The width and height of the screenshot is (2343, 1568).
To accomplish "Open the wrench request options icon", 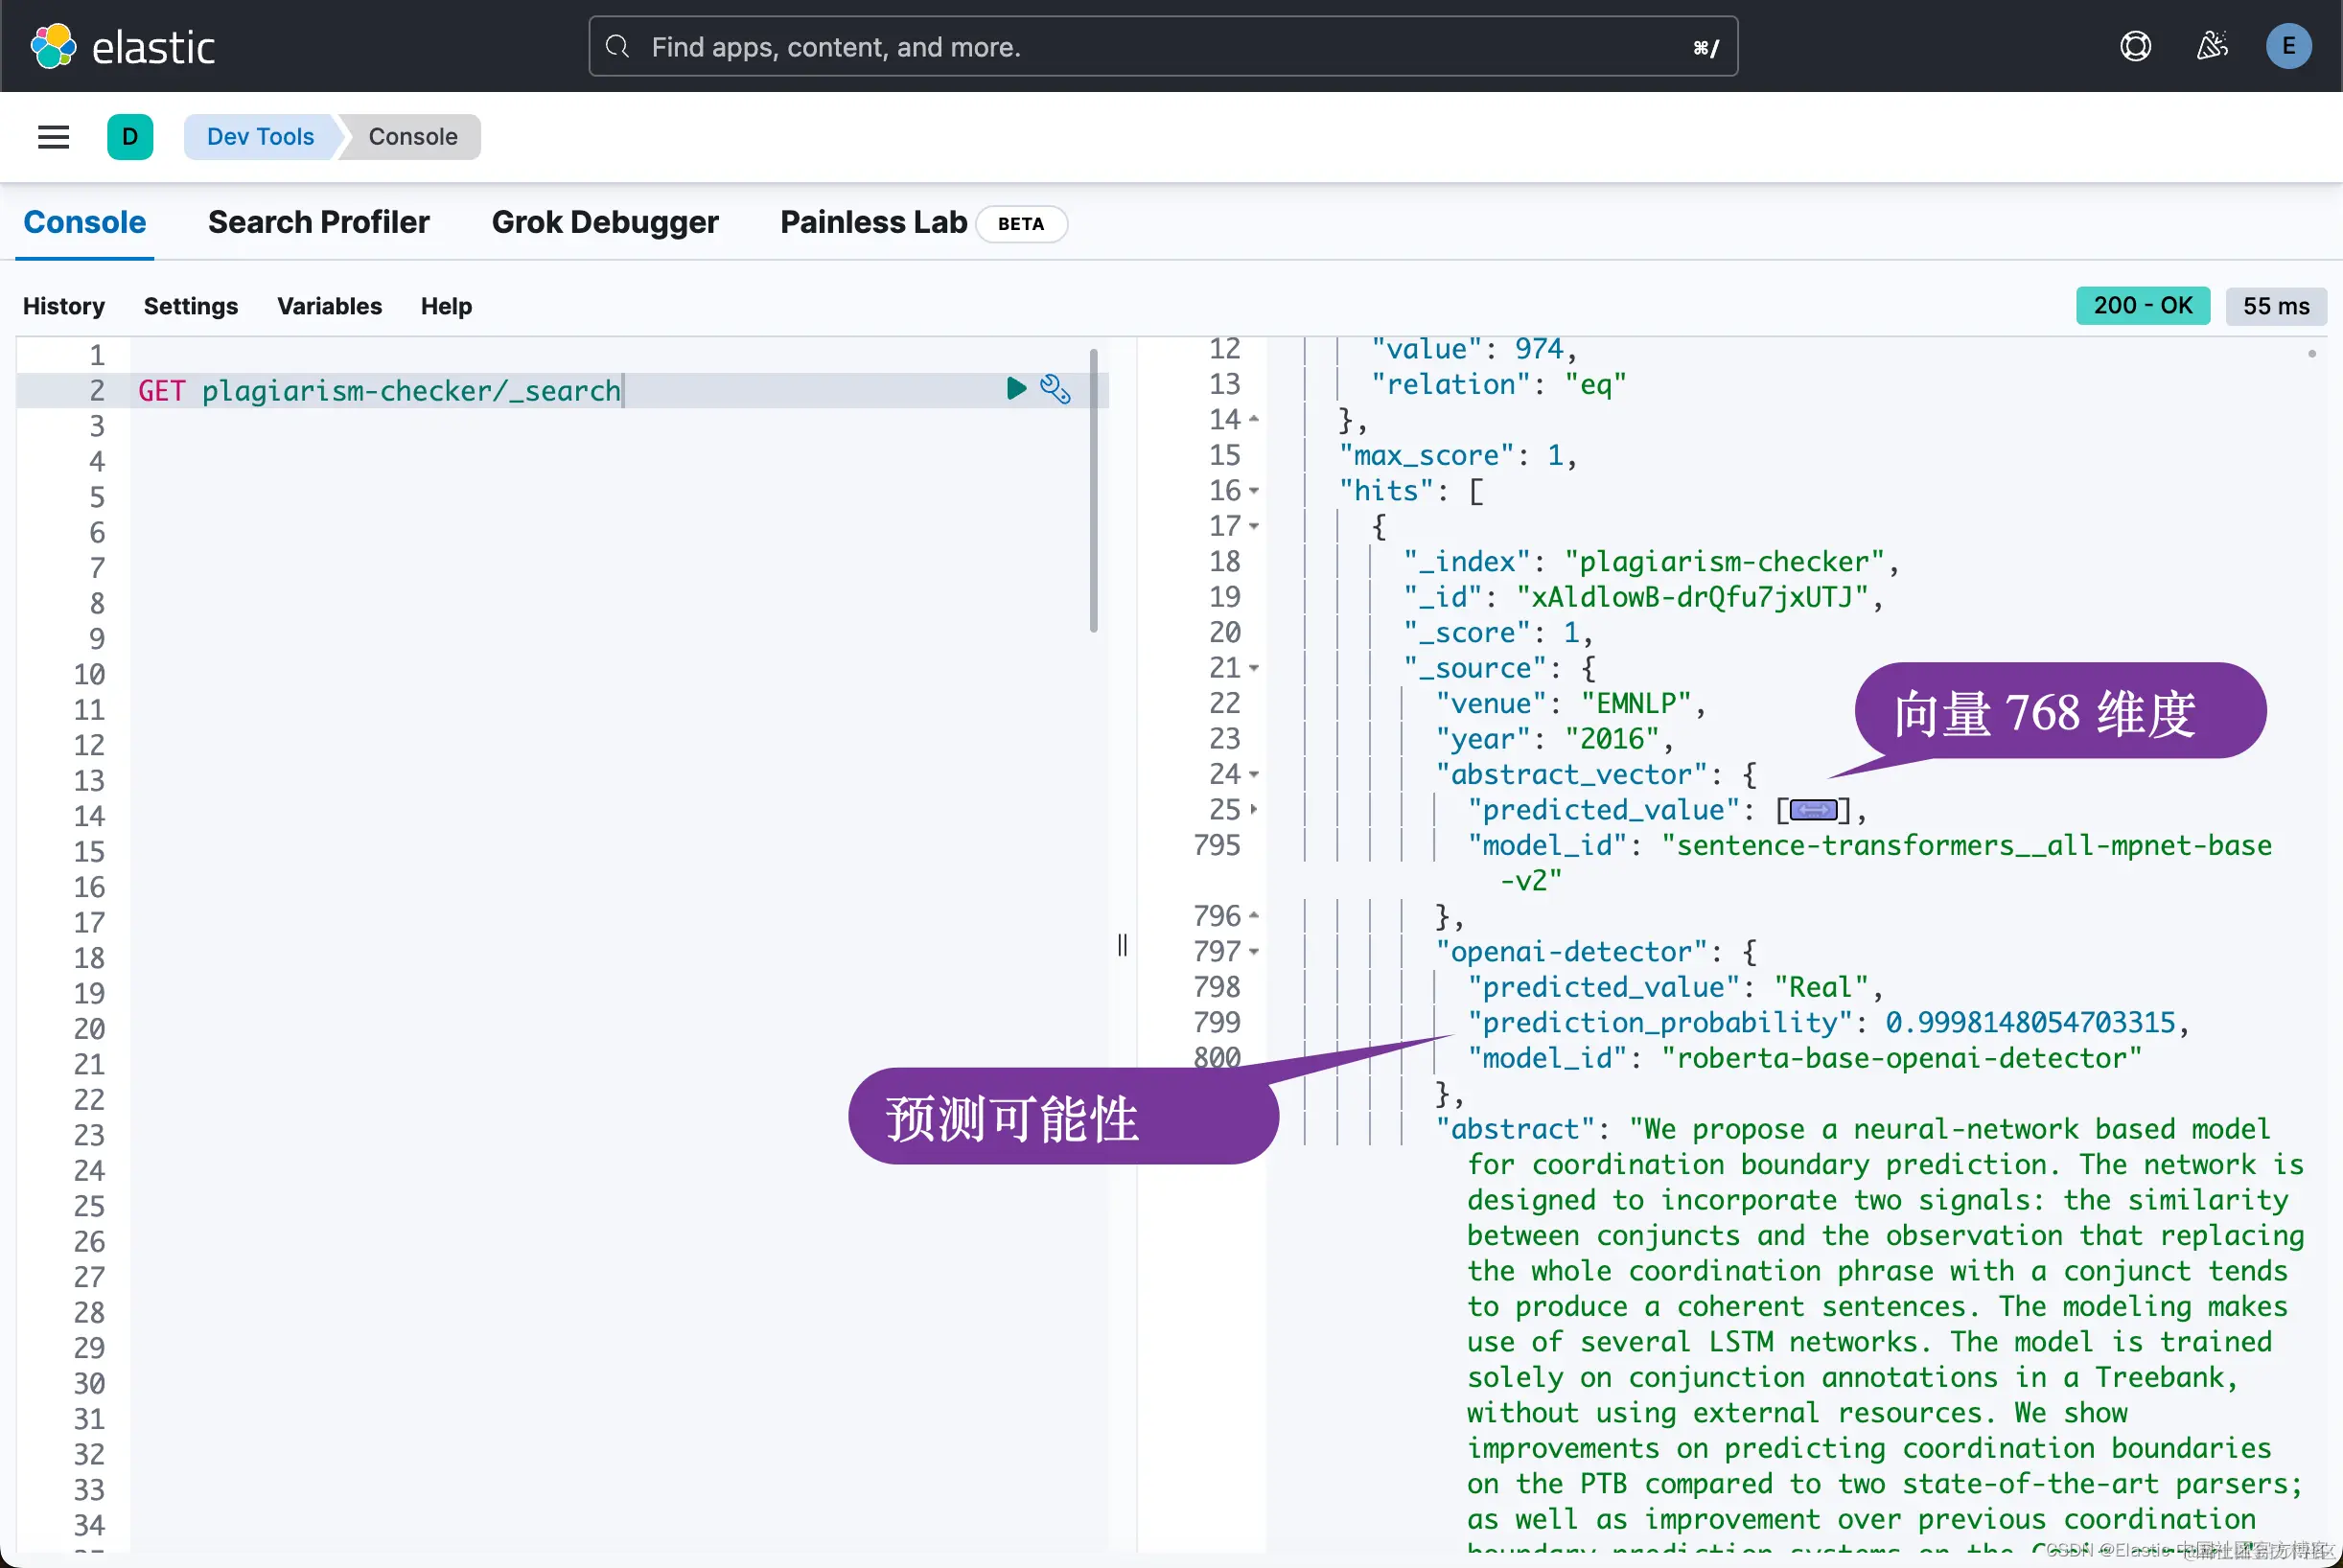I will pos(1055,388).
